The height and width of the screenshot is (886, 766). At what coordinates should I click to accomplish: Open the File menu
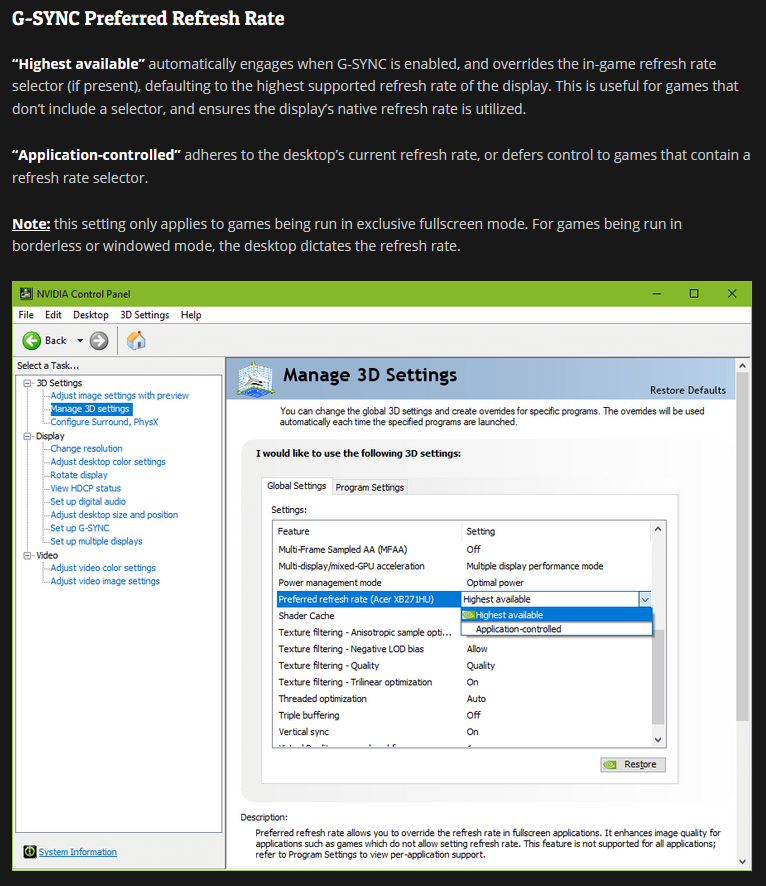point(26,315)
